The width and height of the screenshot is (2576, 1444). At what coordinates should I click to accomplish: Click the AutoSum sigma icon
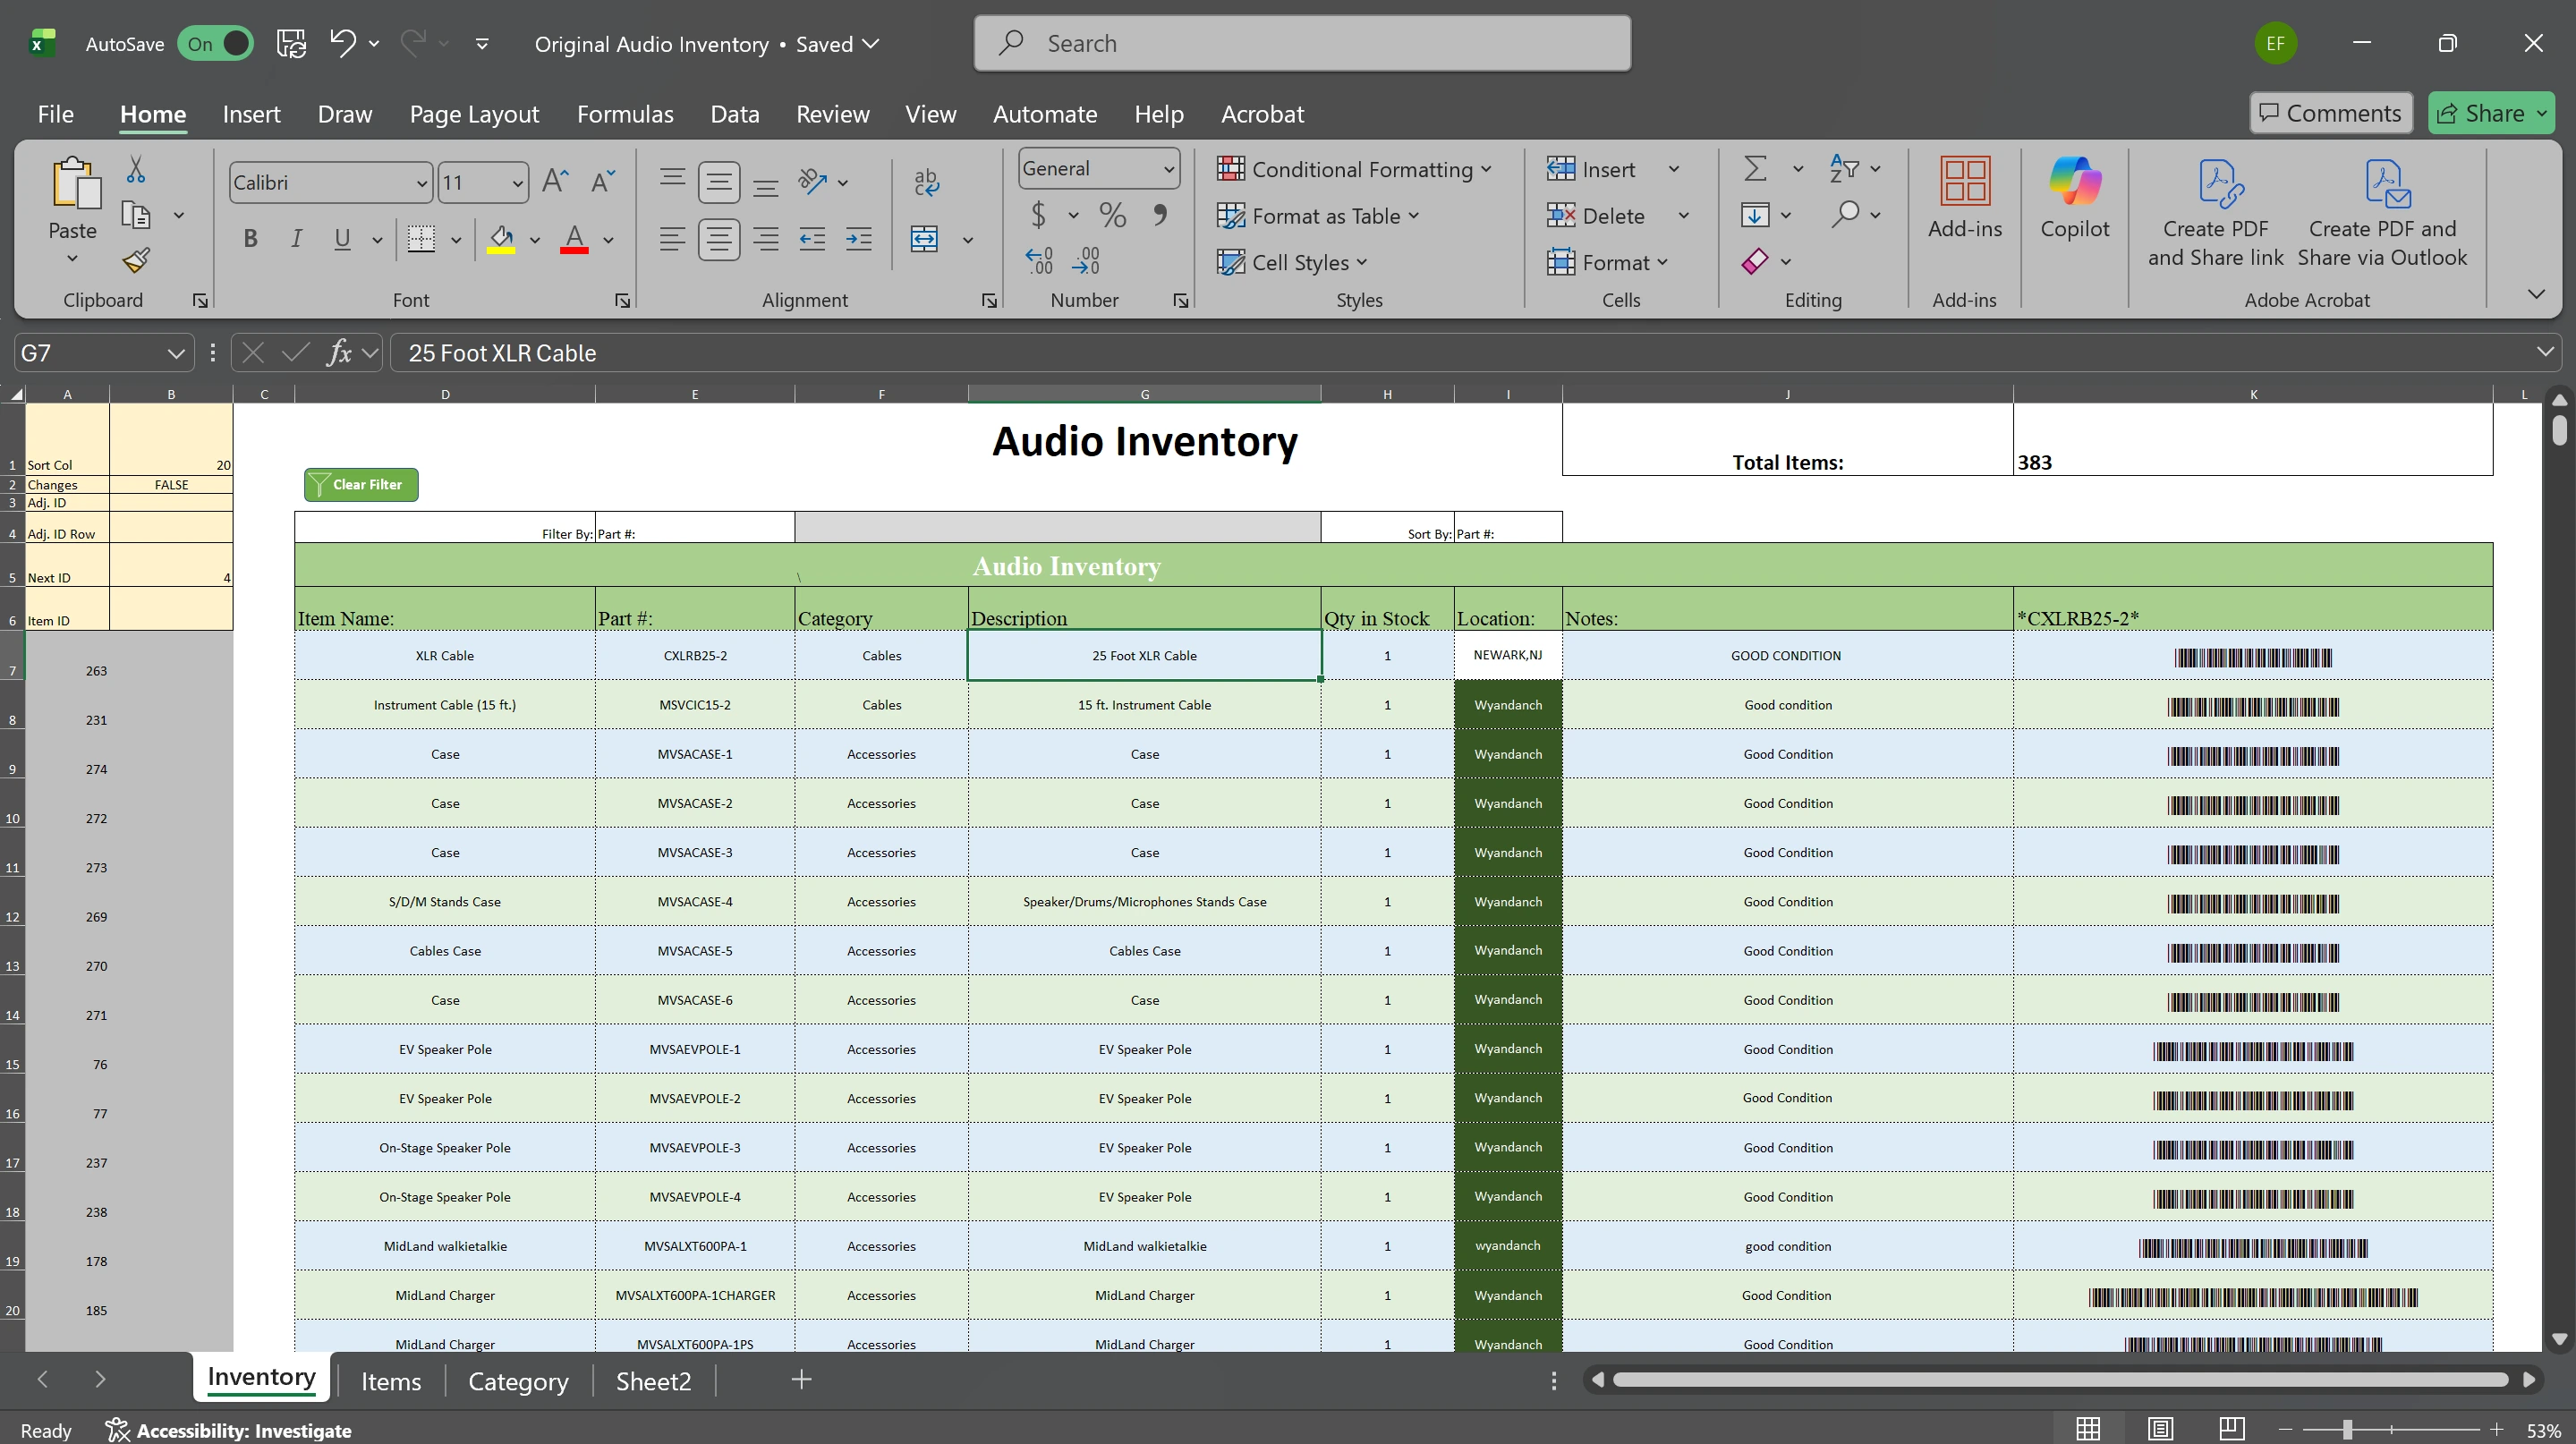[1756, 168]
